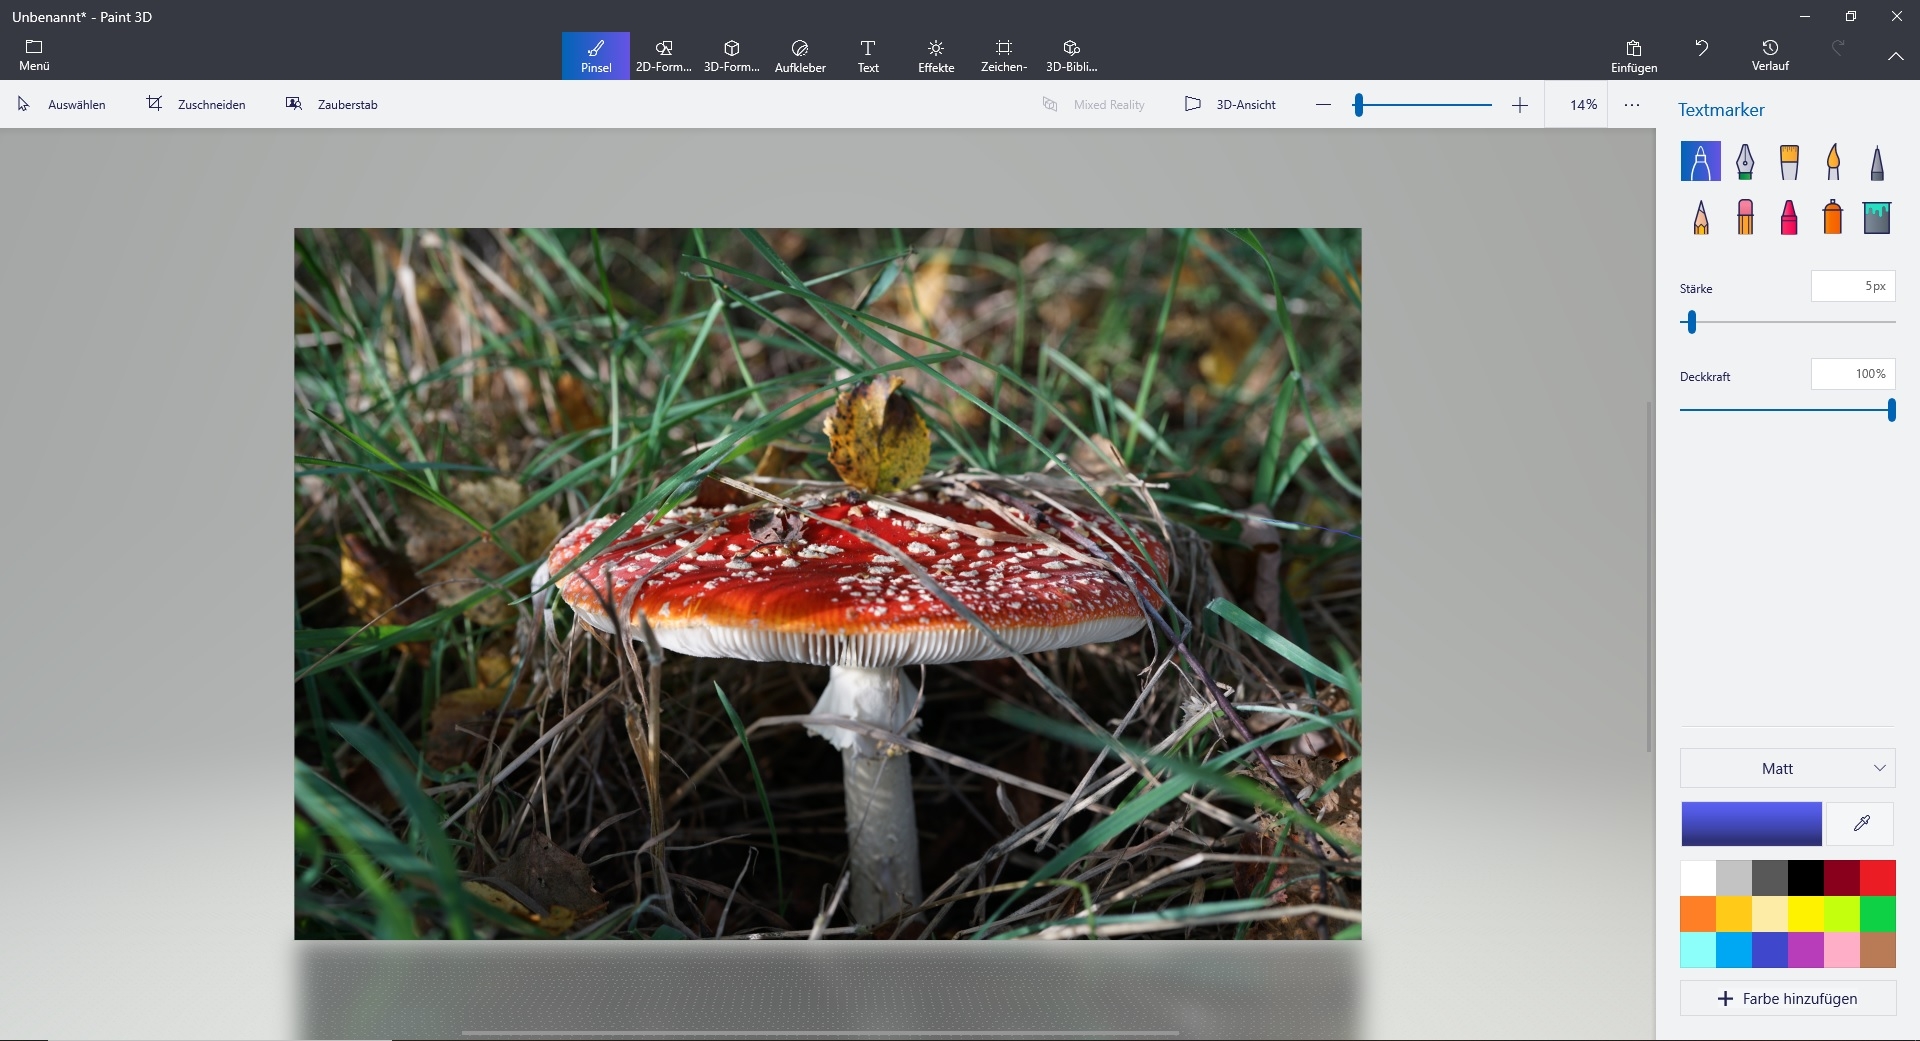Select the fill bucket tool
Image resolution: width=1920 pixels, height=1041 pixels.
pyautogui.click(x=1877, y=216)
